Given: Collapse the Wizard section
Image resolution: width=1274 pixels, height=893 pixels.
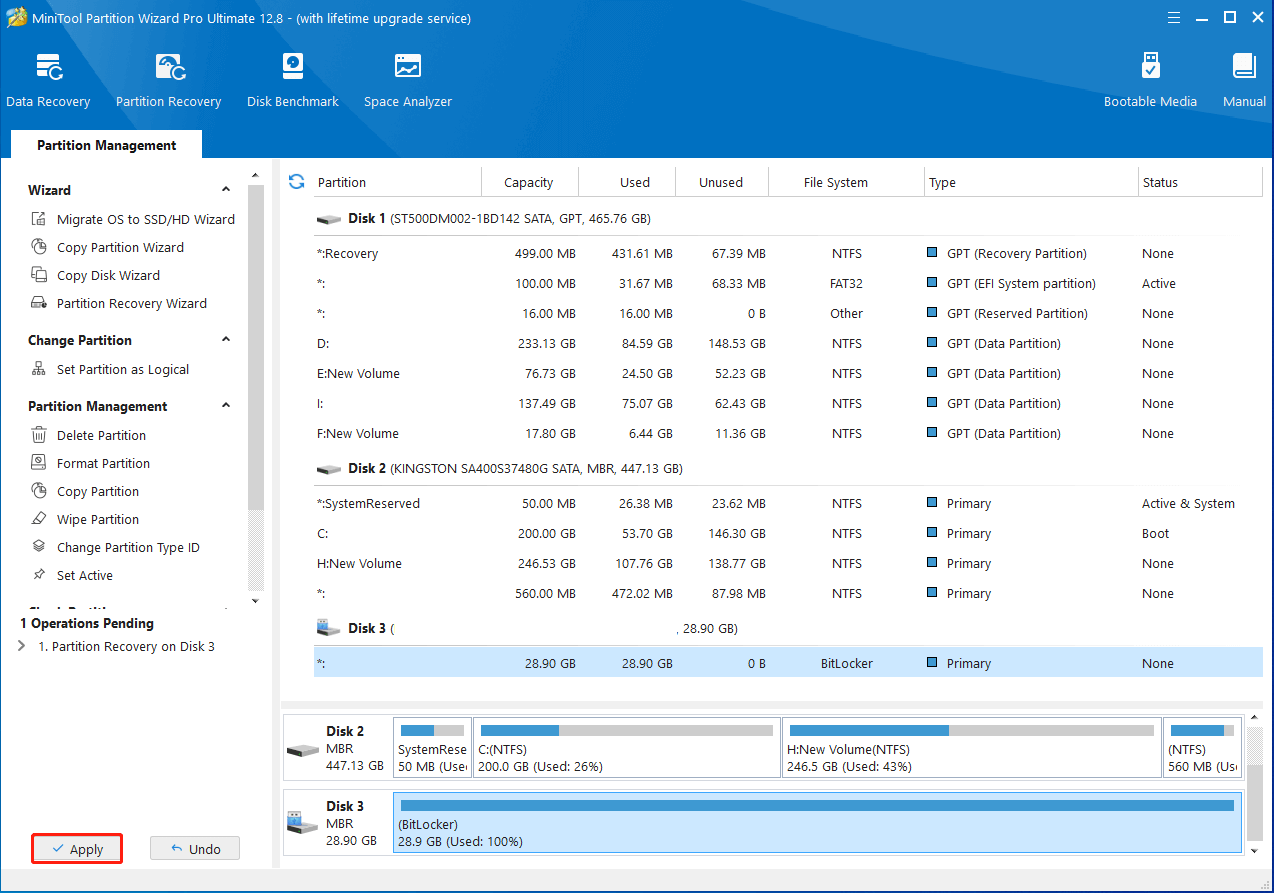Looking at the screenshot, I should [226, 190].
